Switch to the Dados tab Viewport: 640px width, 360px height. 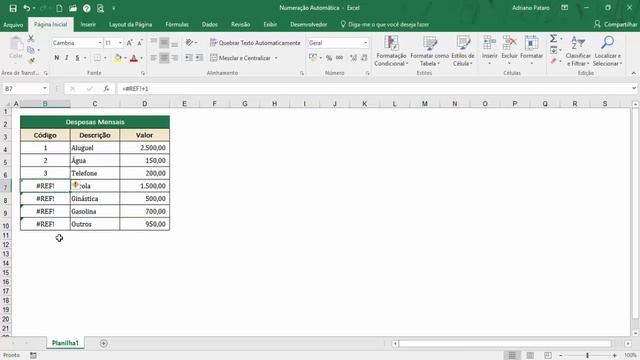tap(210, 24)
